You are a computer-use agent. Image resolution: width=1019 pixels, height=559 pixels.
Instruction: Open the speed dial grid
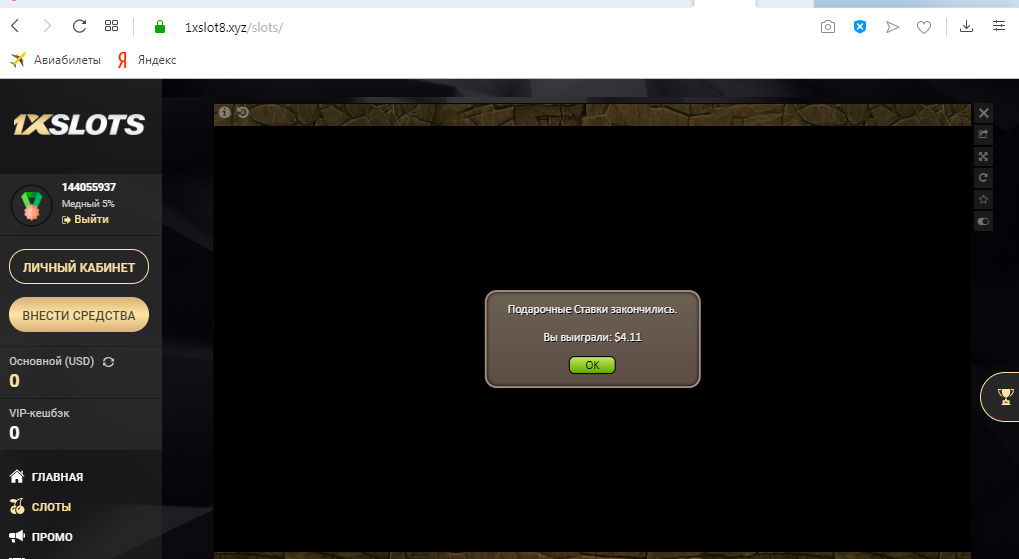click(x=111, y=26)
